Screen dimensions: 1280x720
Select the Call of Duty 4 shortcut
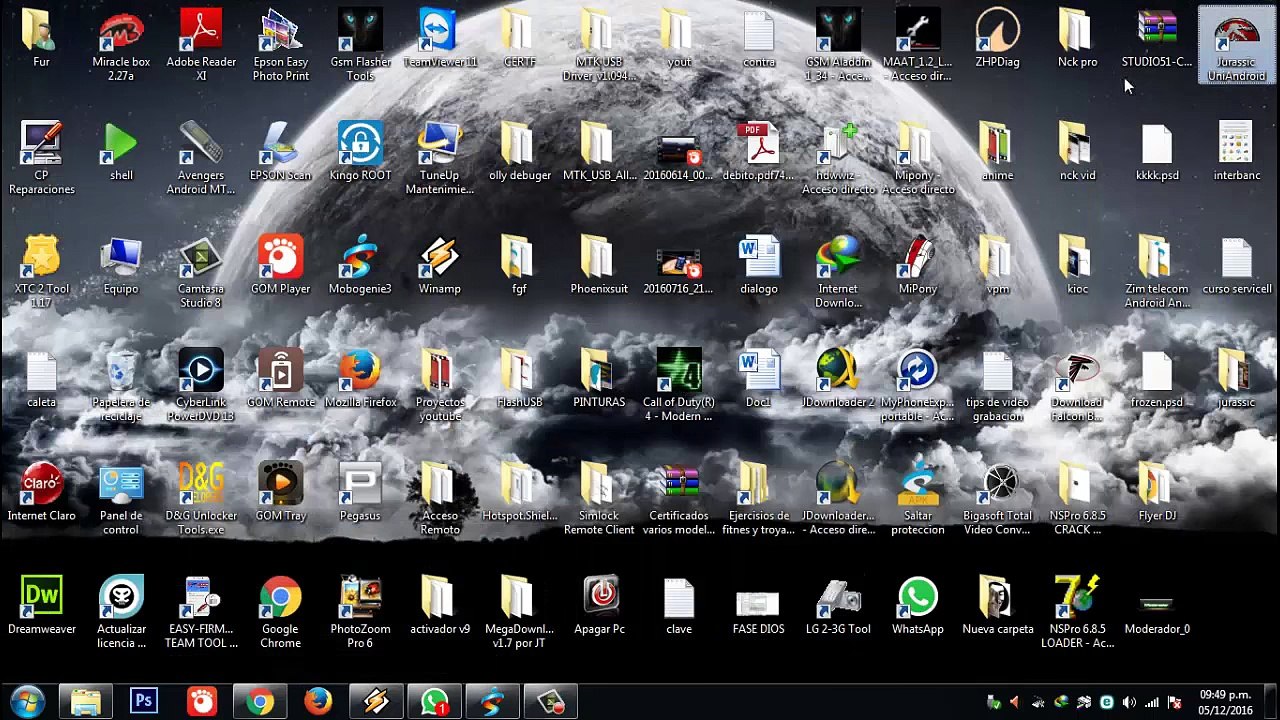[679, 385]
